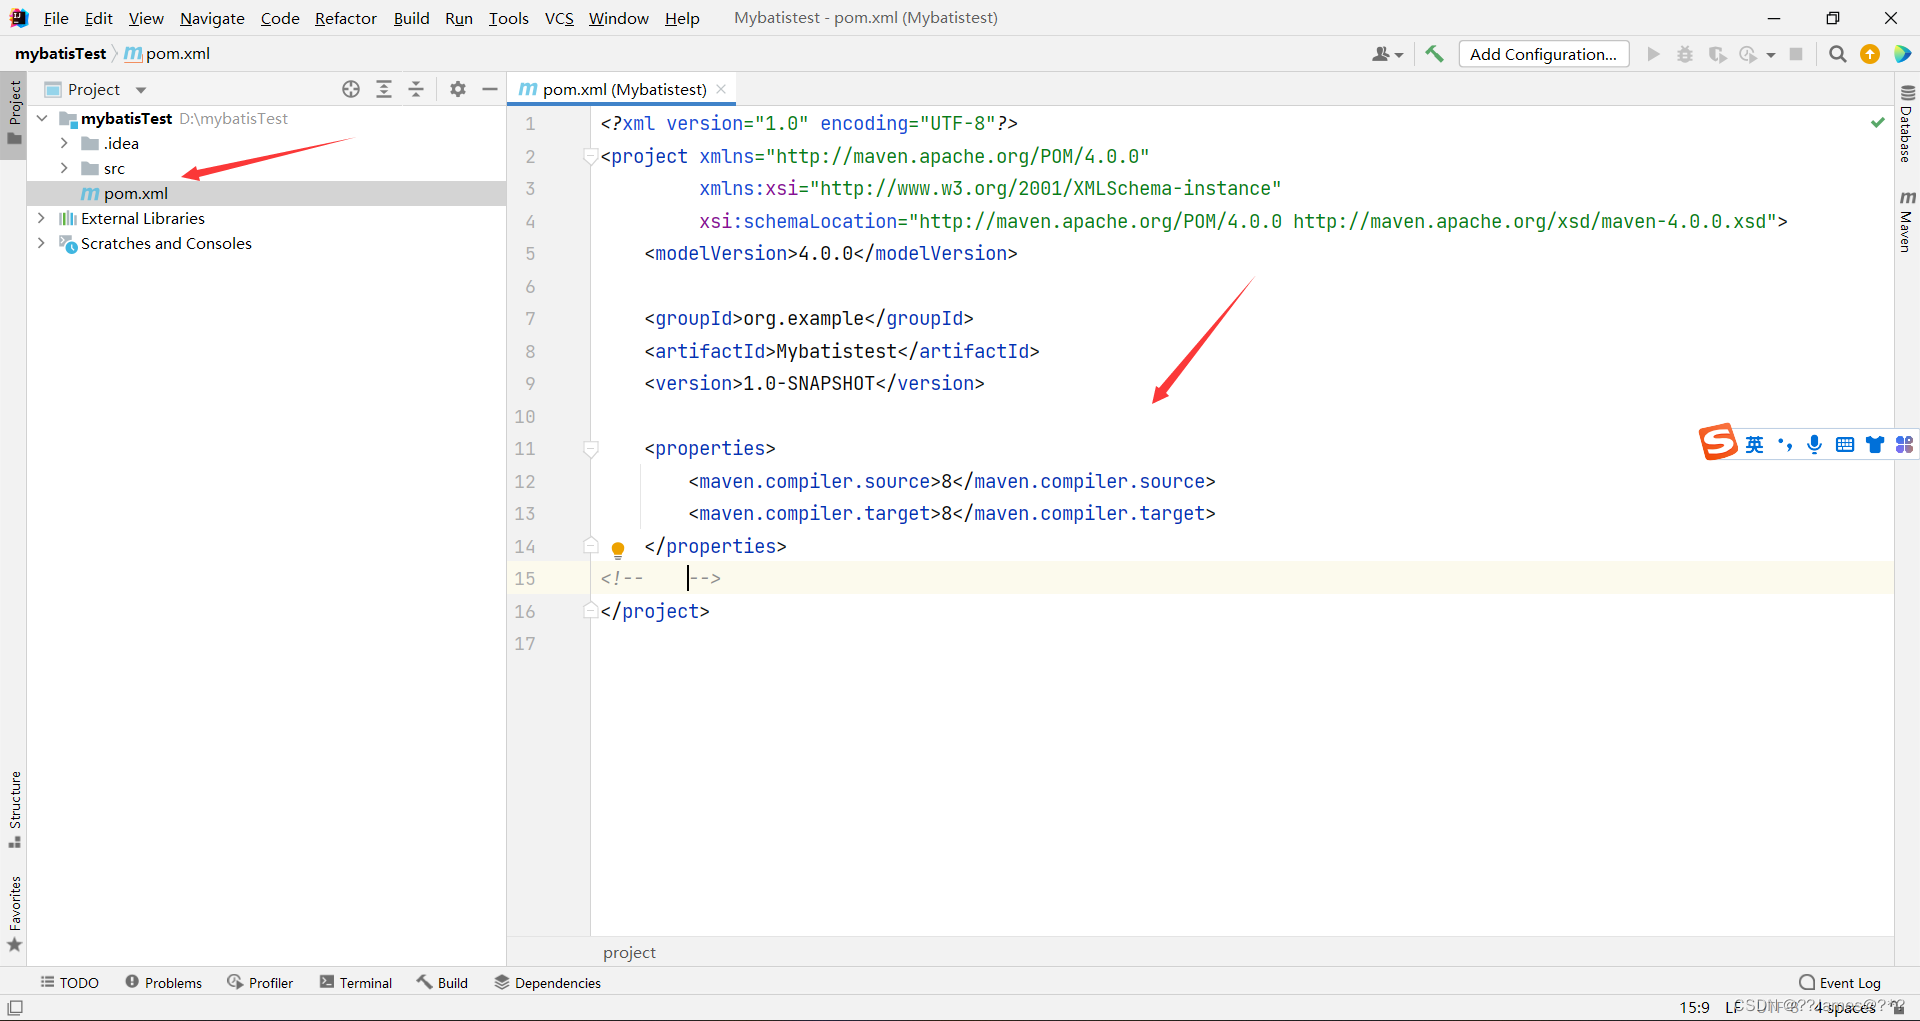Click the yellow intention light bulb
The height and width of the screenshot is (1021, 1920).
pos(618,549)
